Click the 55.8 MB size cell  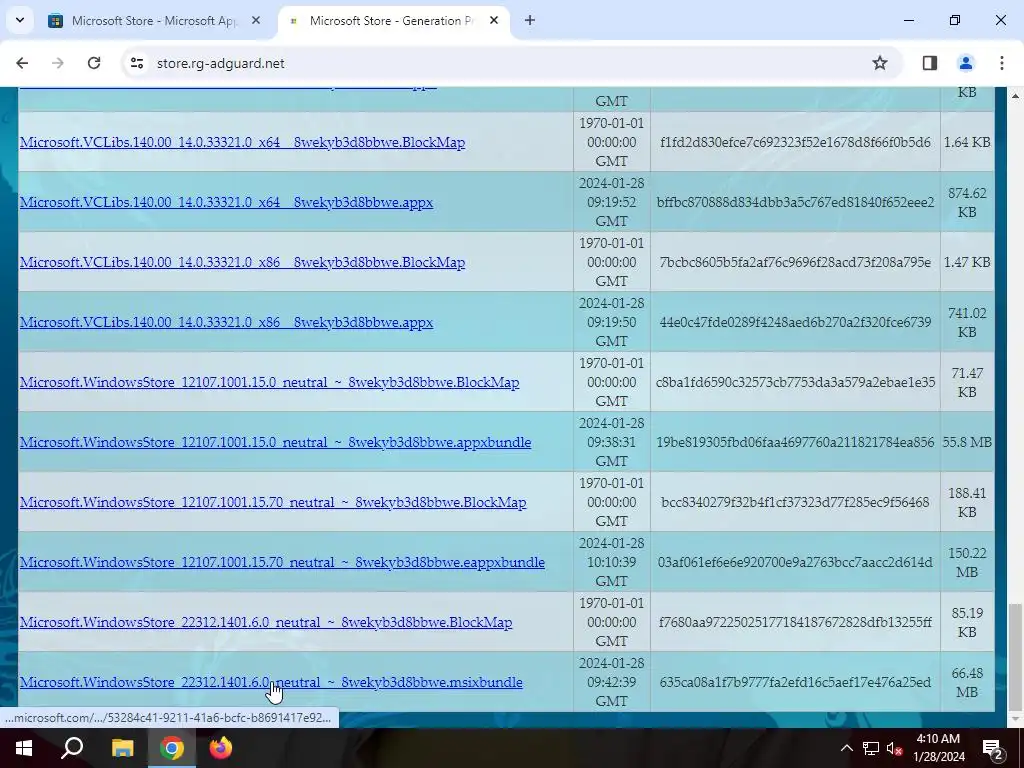pyautogui.click(x=967, y=443)
